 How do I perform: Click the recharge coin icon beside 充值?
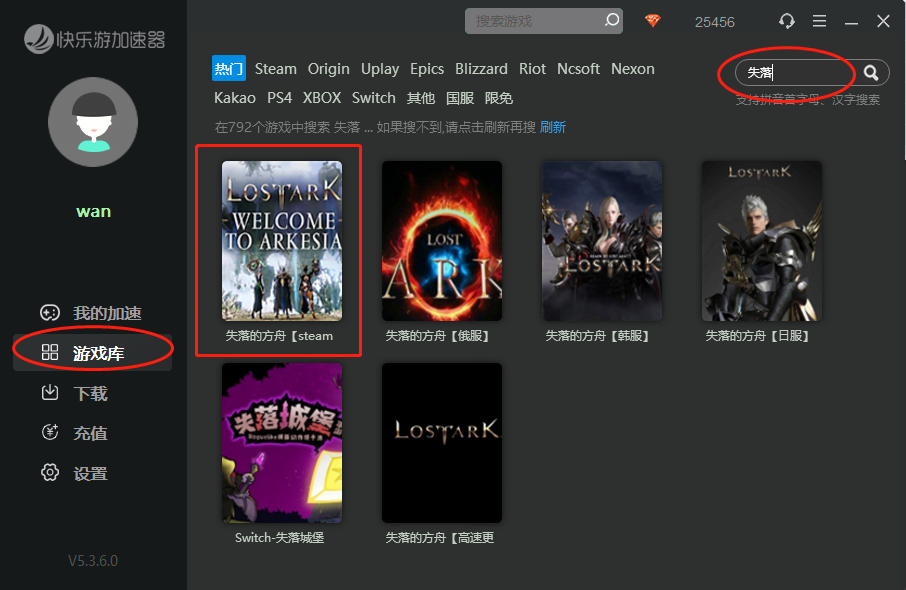coord(50,432)
